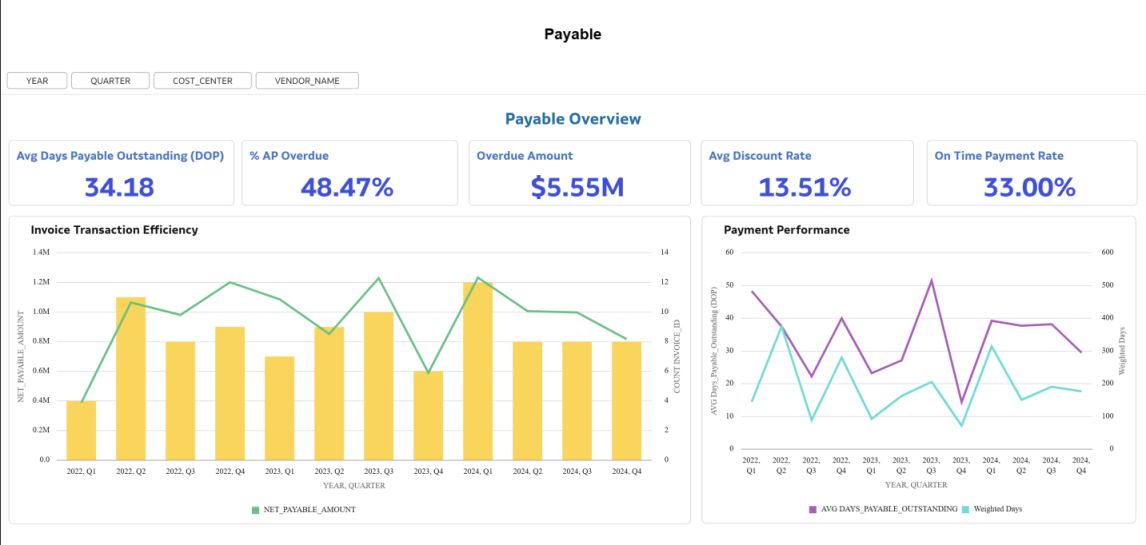Viewport: 1146px width, 545px height.
Task: Click the Avg Discount Rate 13.51% value
Action: click(x=804, y=187)
